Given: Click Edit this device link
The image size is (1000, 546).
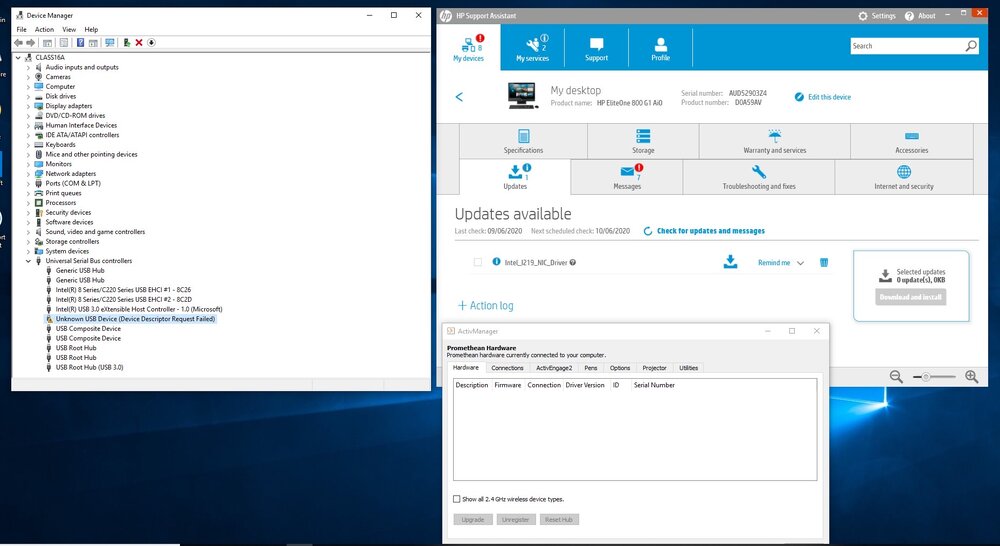Looking at the screenshot, I should click(829, 97).
